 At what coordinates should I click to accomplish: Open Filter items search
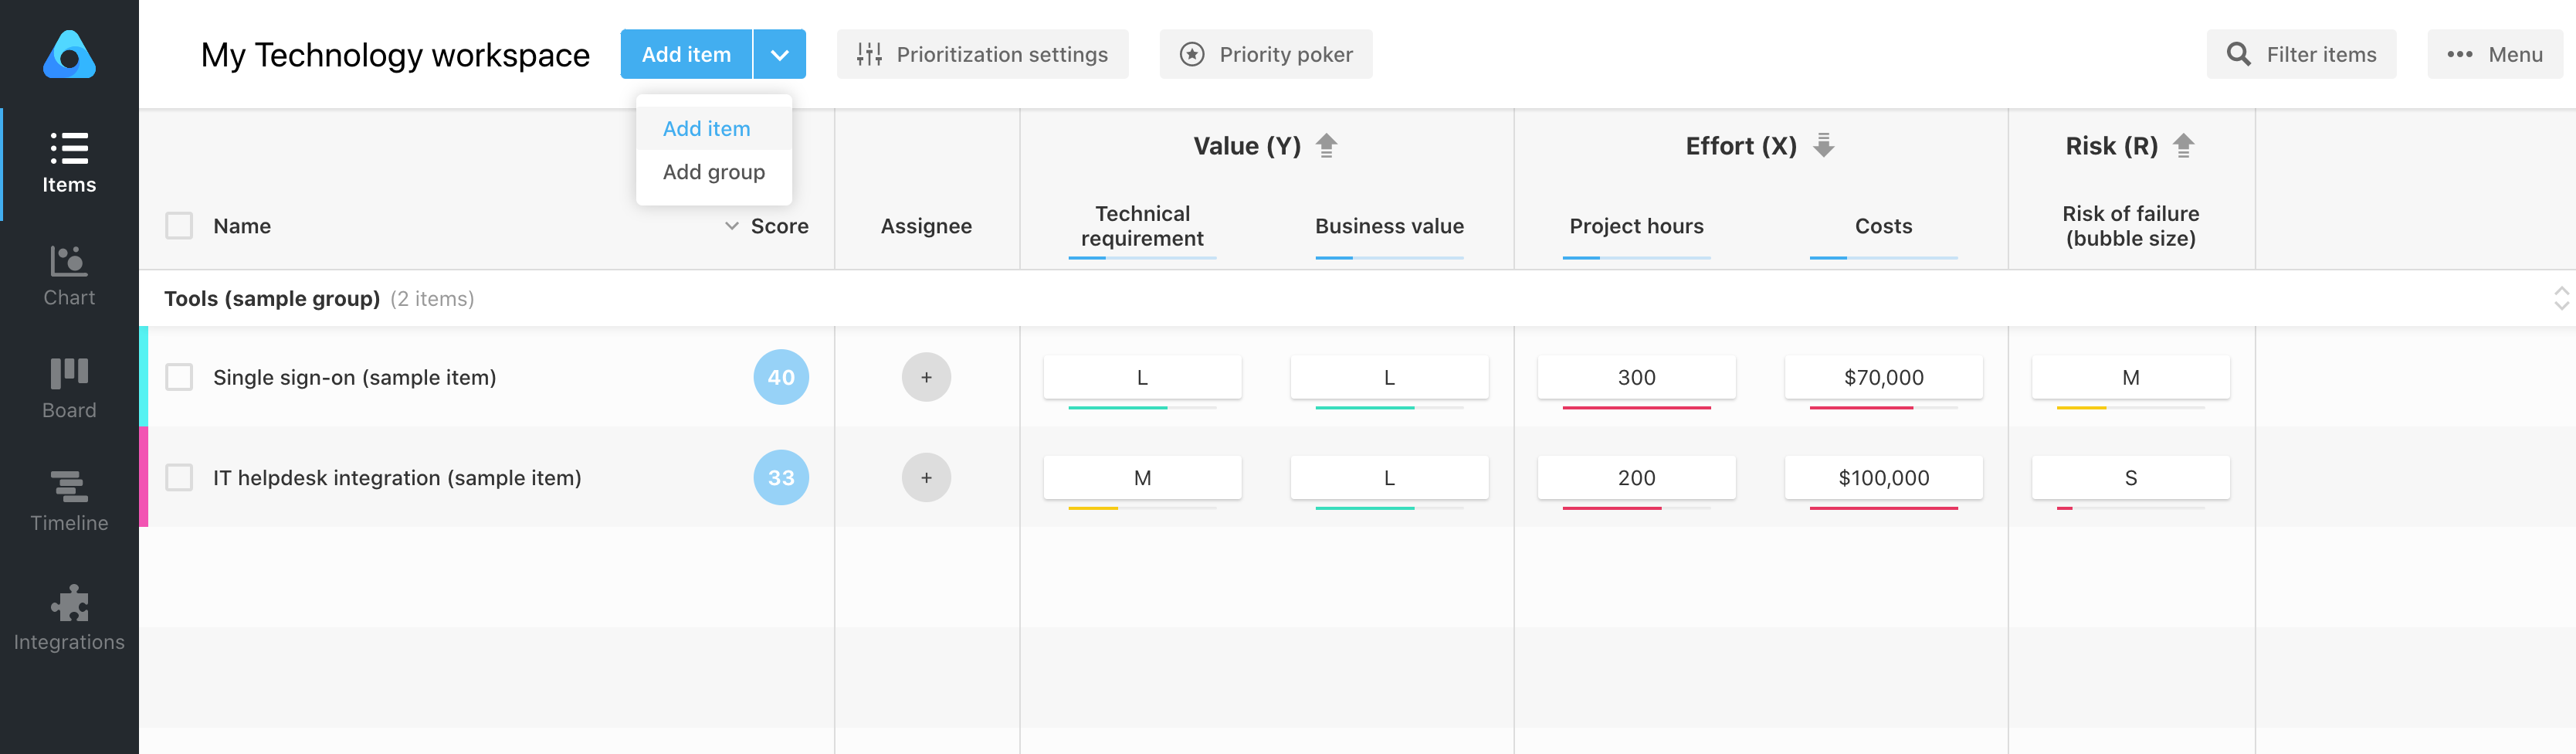2300,54
